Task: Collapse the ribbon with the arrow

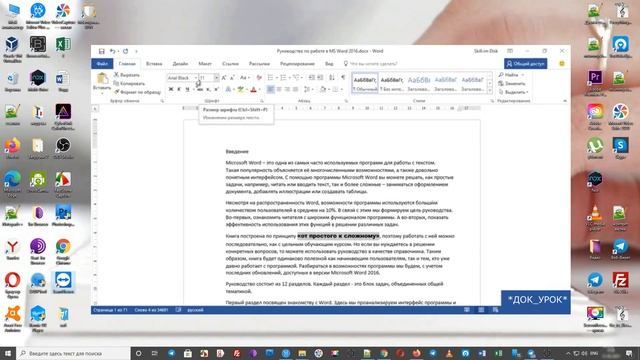Action: (565, 101)
